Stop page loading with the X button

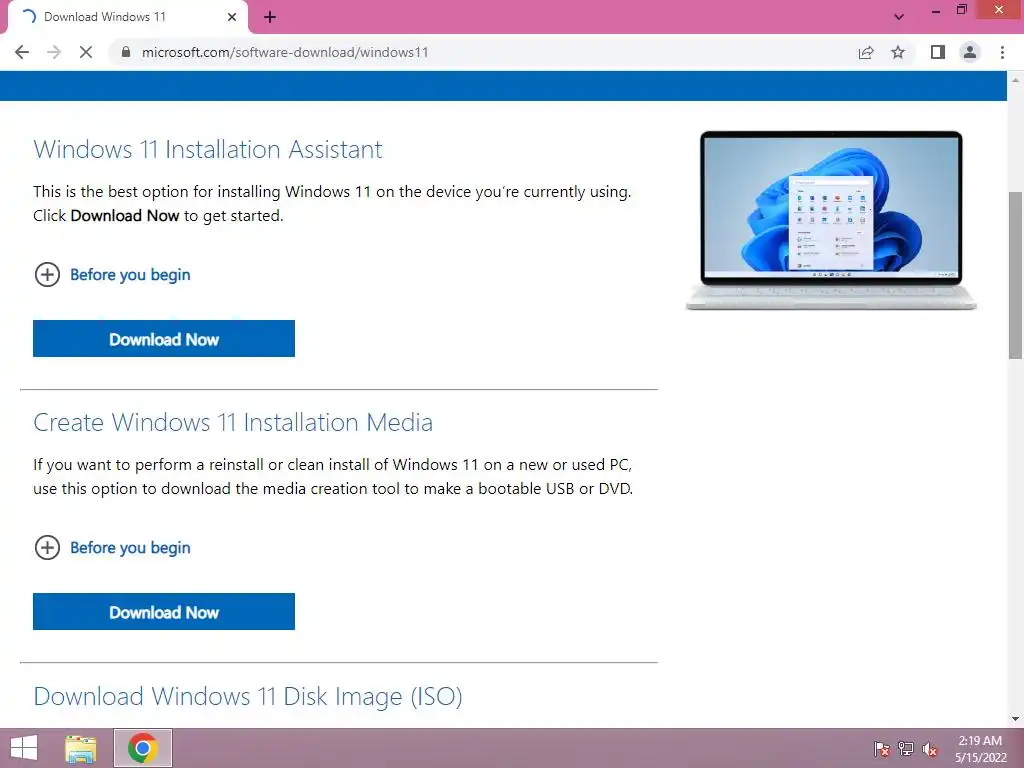pos(86,52)
